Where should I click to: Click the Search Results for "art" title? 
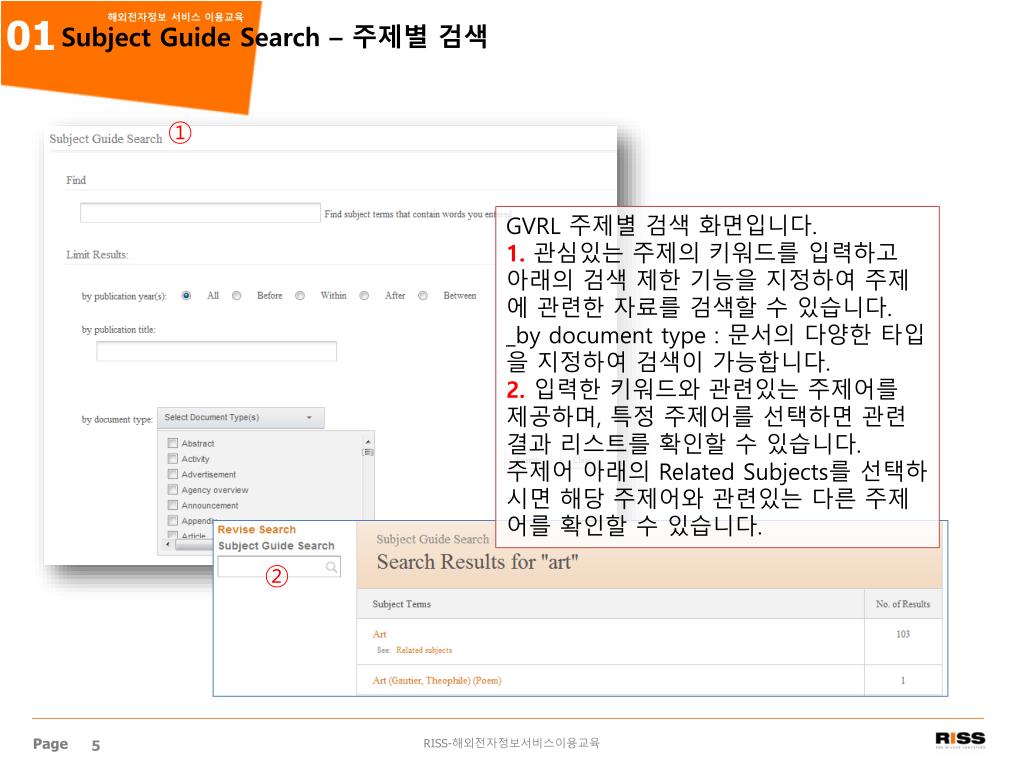(x=477, y=562)
